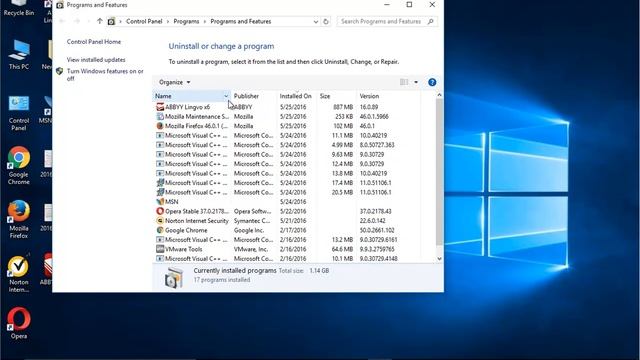Click the address bar Control Panel icon
This screenshot has height=360, width=640.
pos(111,21)
